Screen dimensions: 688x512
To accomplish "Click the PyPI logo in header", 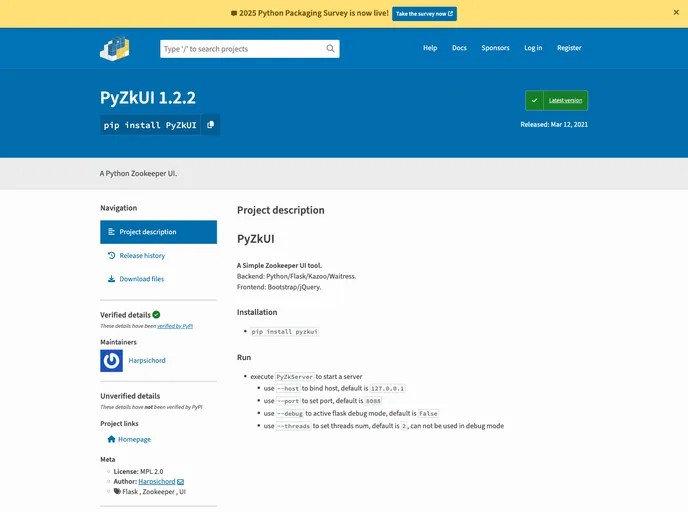I will click(x=115, y=48).
